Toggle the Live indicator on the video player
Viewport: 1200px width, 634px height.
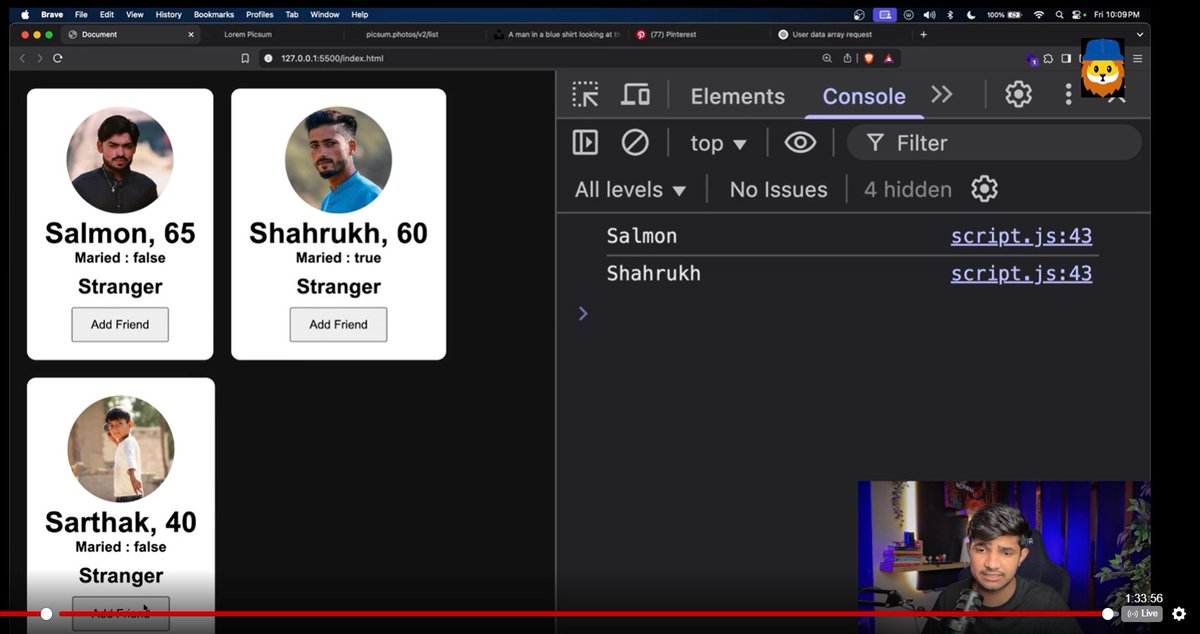pos(1141,614)
